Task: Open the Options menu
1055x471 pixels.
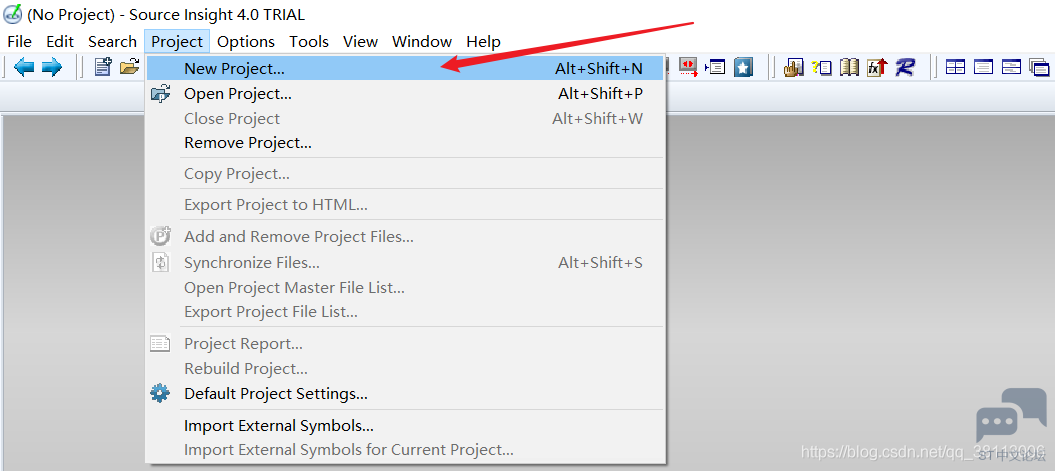Action: [x=246, y=41]
